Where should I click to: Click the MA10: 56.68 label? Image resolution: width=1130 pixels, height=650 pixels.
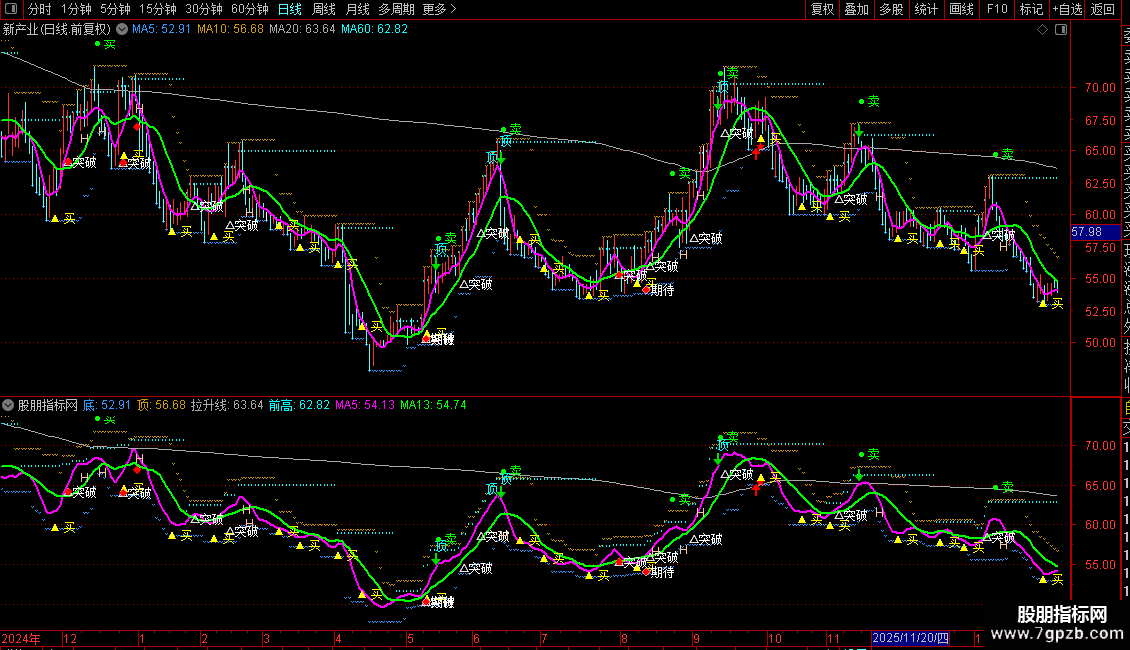pos(231,29)
